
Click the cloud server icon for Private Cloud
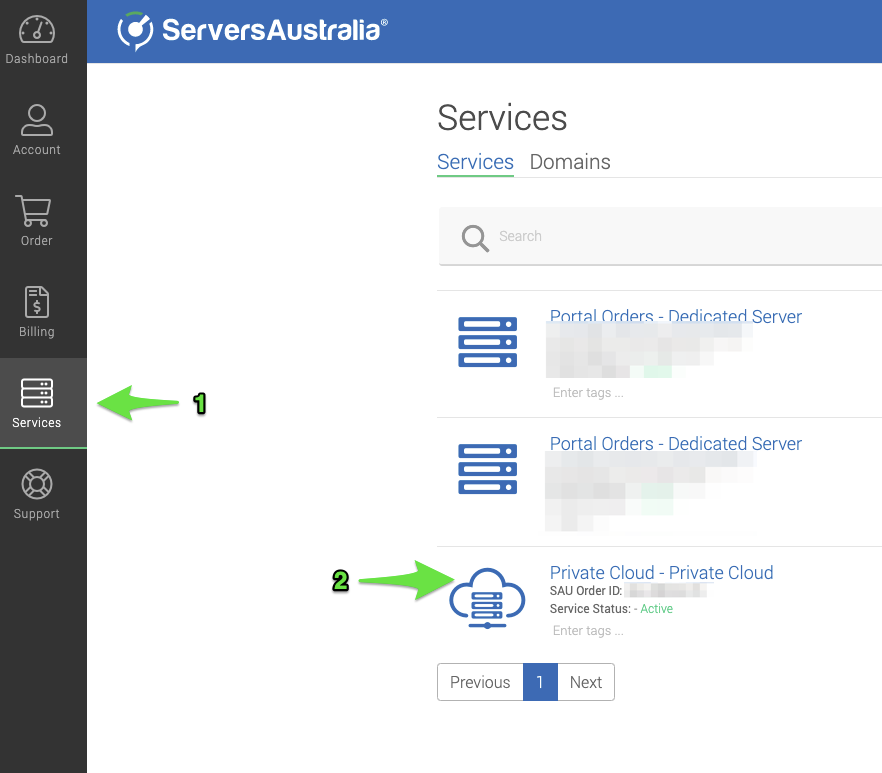point(487,595)
